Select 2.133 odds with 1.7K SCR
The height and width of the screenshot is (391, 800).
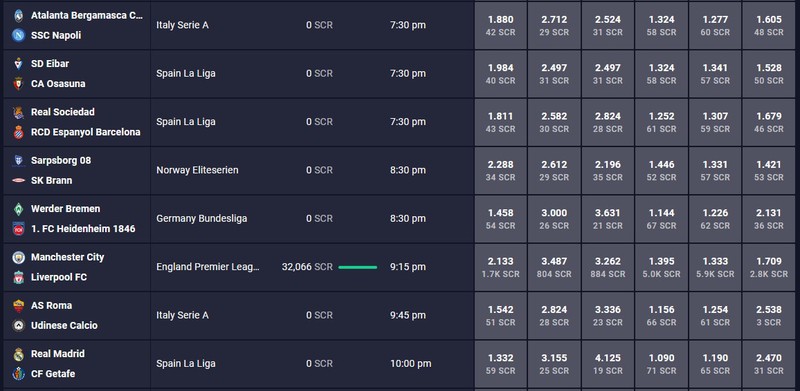click(x=501, y=267)
